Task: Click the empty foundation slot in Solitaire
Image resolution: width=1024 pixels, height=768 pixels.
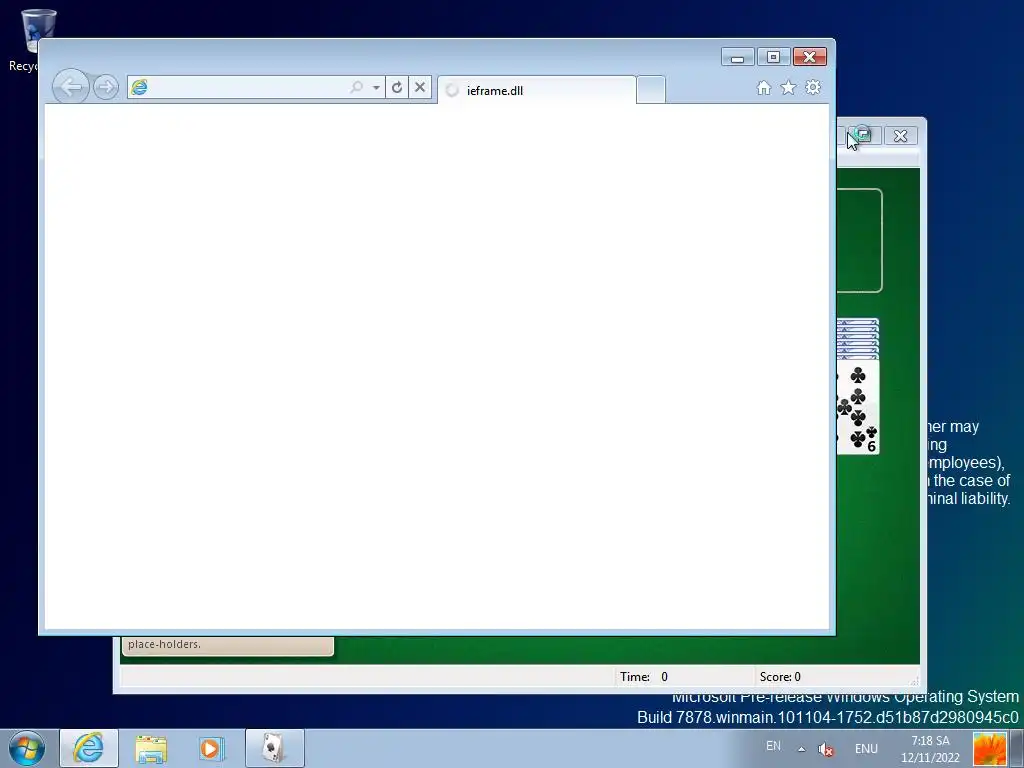Action: pyautogui.click(x=859, y=240)
